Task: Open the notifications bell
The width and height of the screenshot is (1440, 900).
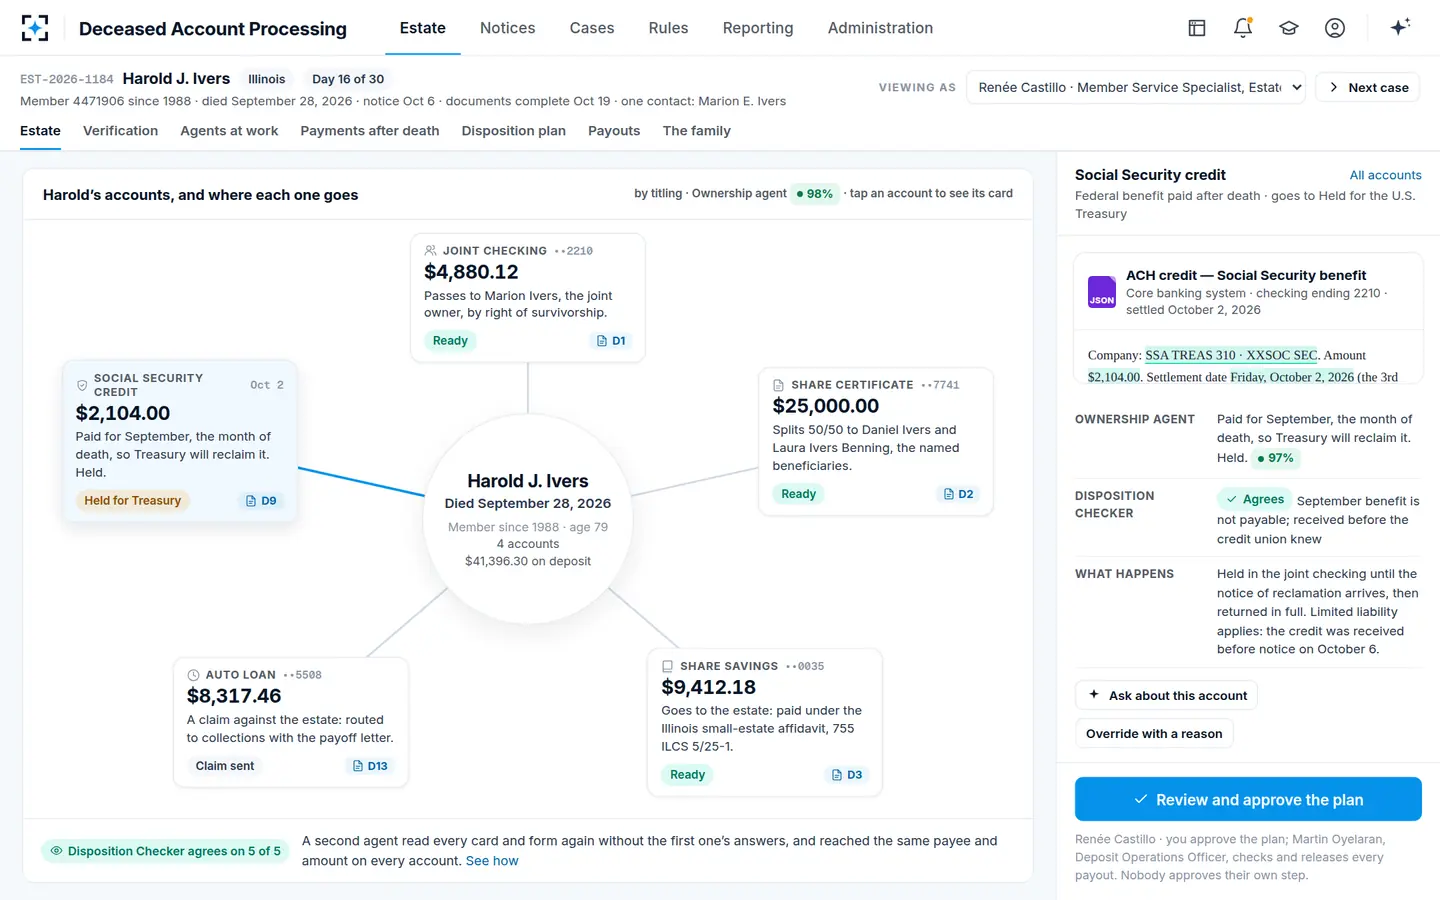Action: (1243, 28)
